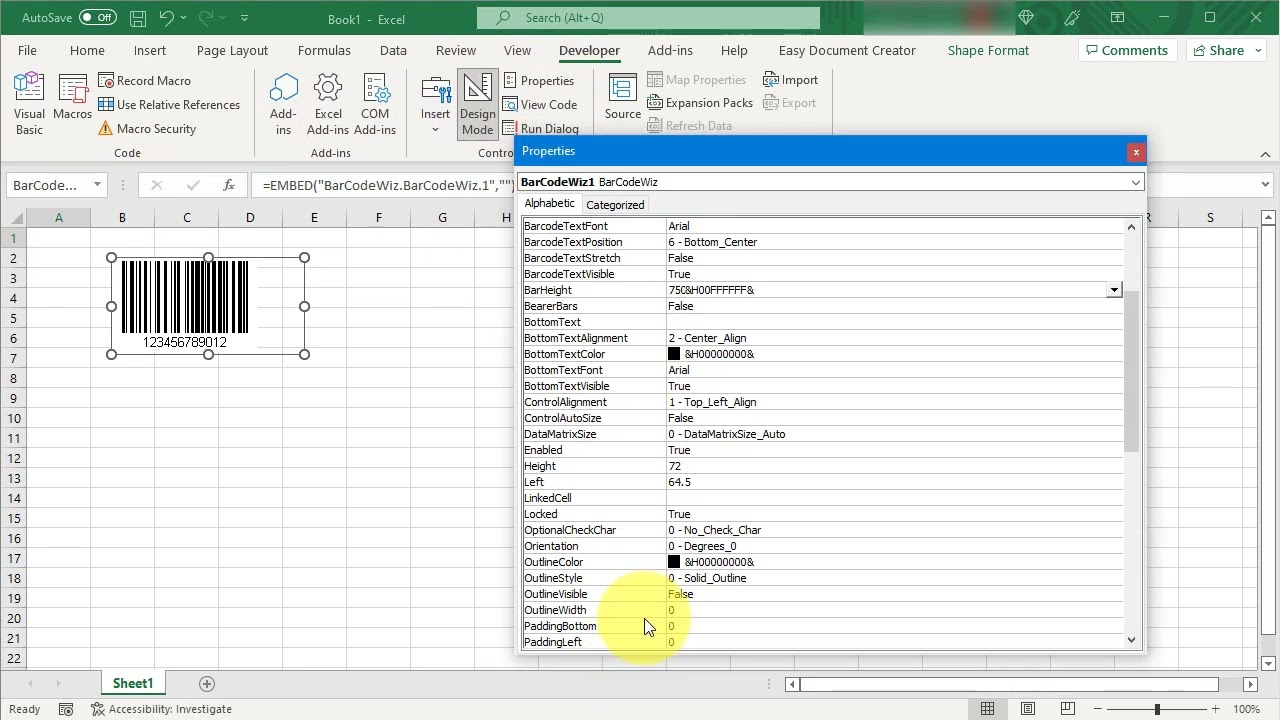Viewport: 1280px width, 720px height.
Task: Click the 100% zoom level
Action: click(1246, 709)
